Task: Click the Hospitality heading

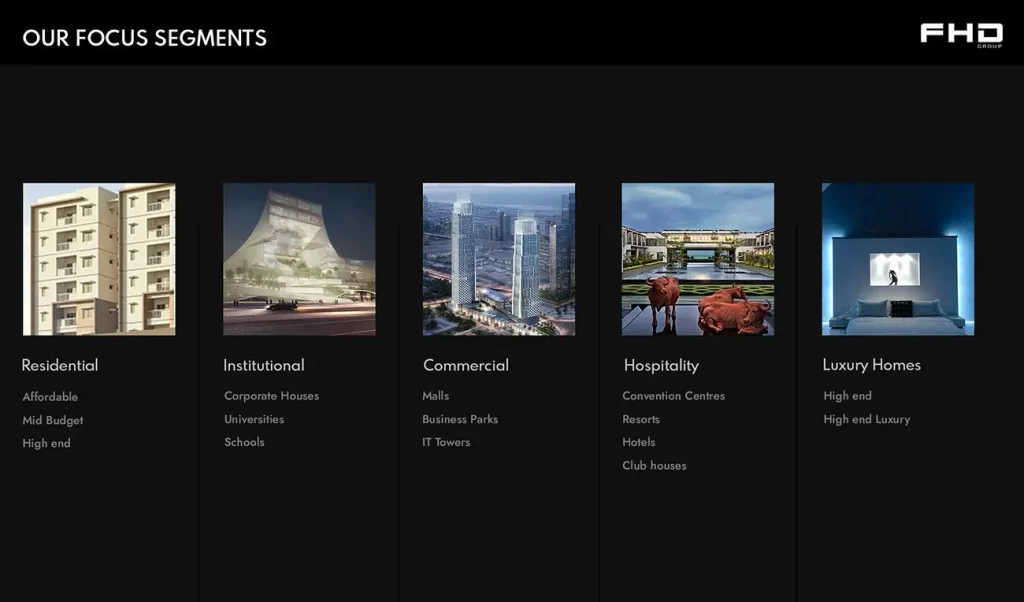Action: point(661,365)
